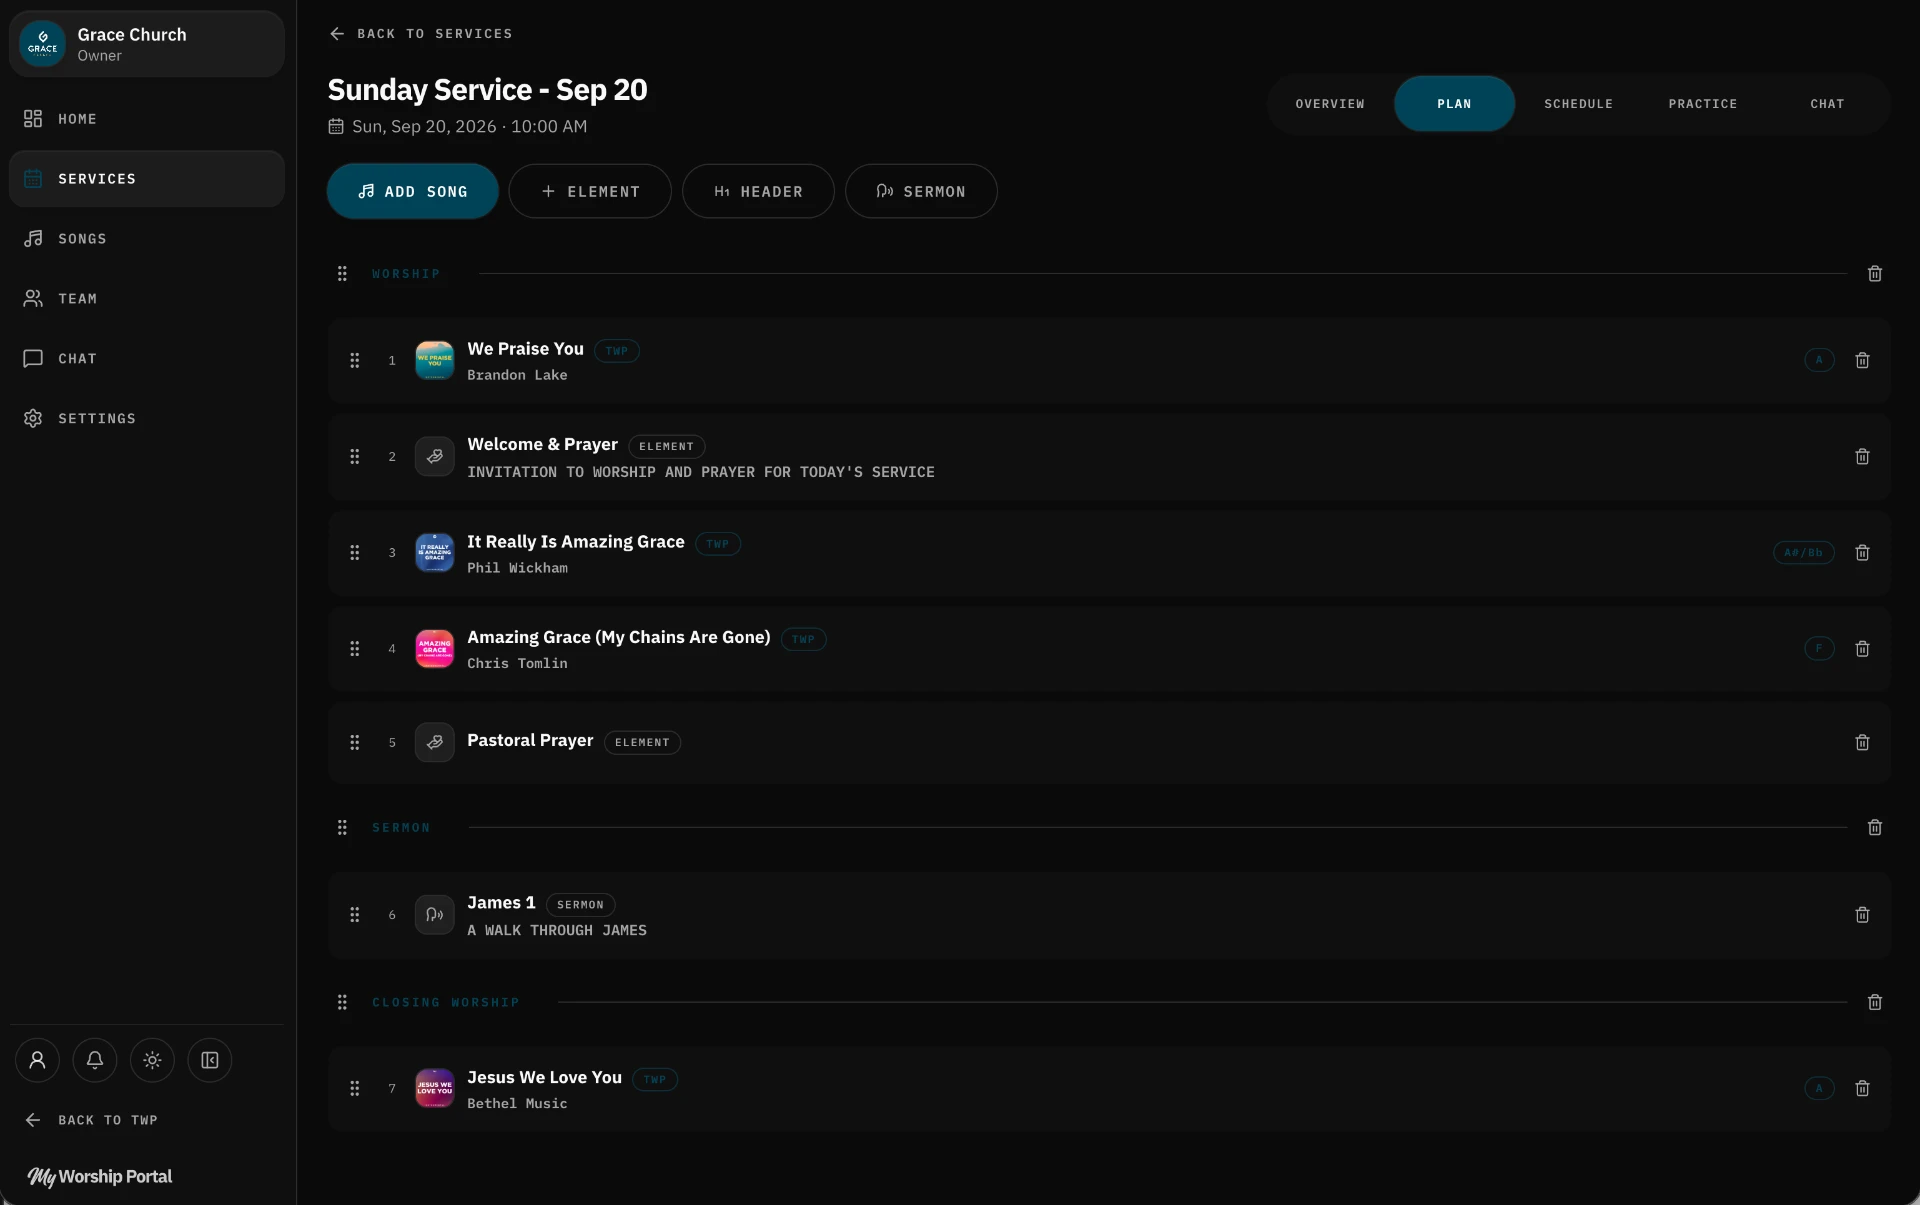Open Jesus We Love You thumbnail

[x=434, y=1088]
